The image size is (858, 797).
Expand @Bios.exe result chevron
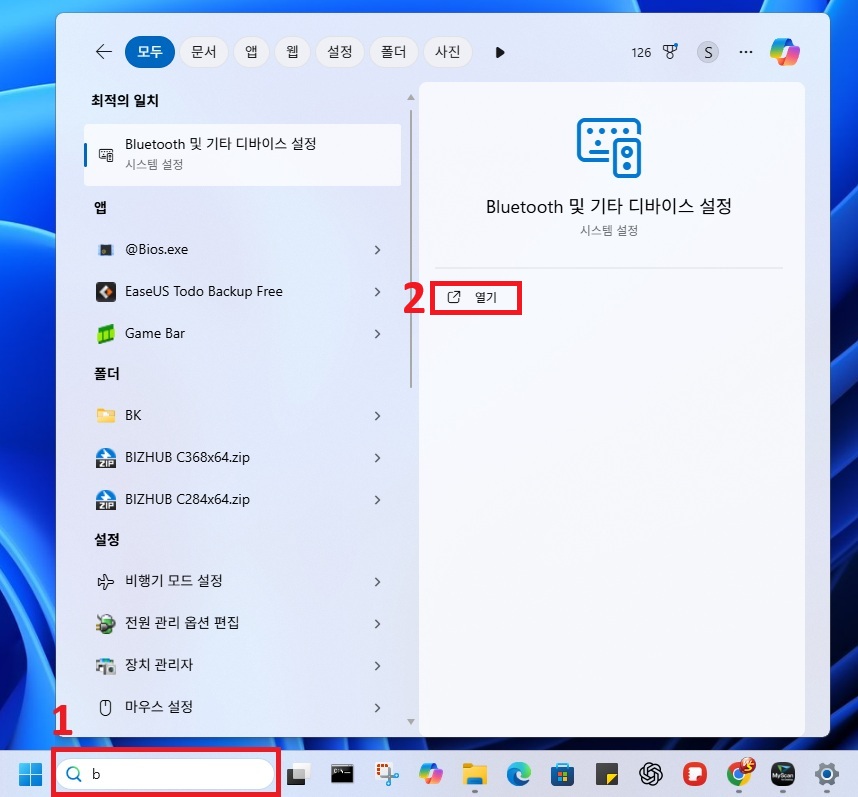pyautogui.click(x=377, y=250)
